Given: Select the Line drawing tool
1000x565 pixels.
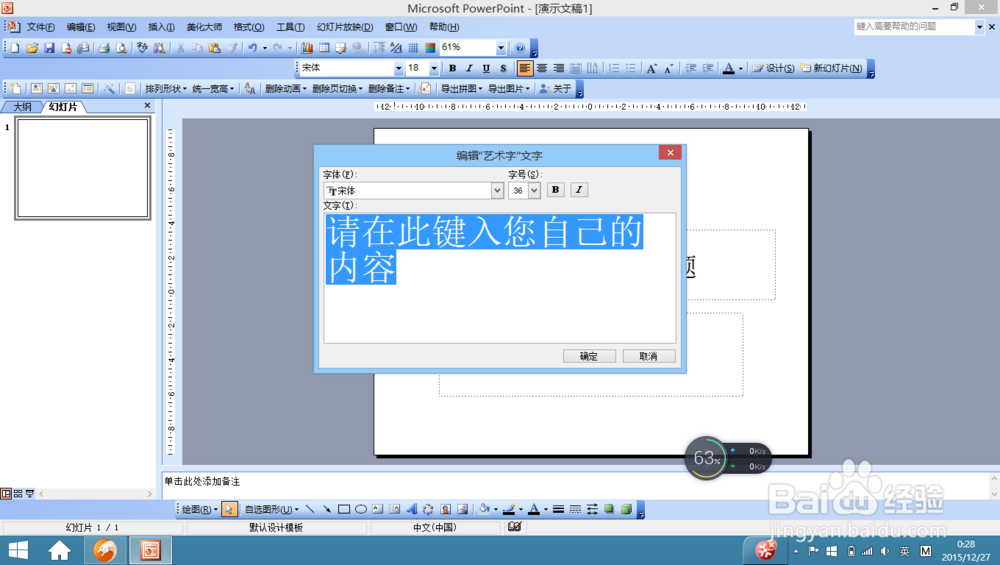Looking at the screenshot, I should tap(310, 509).
